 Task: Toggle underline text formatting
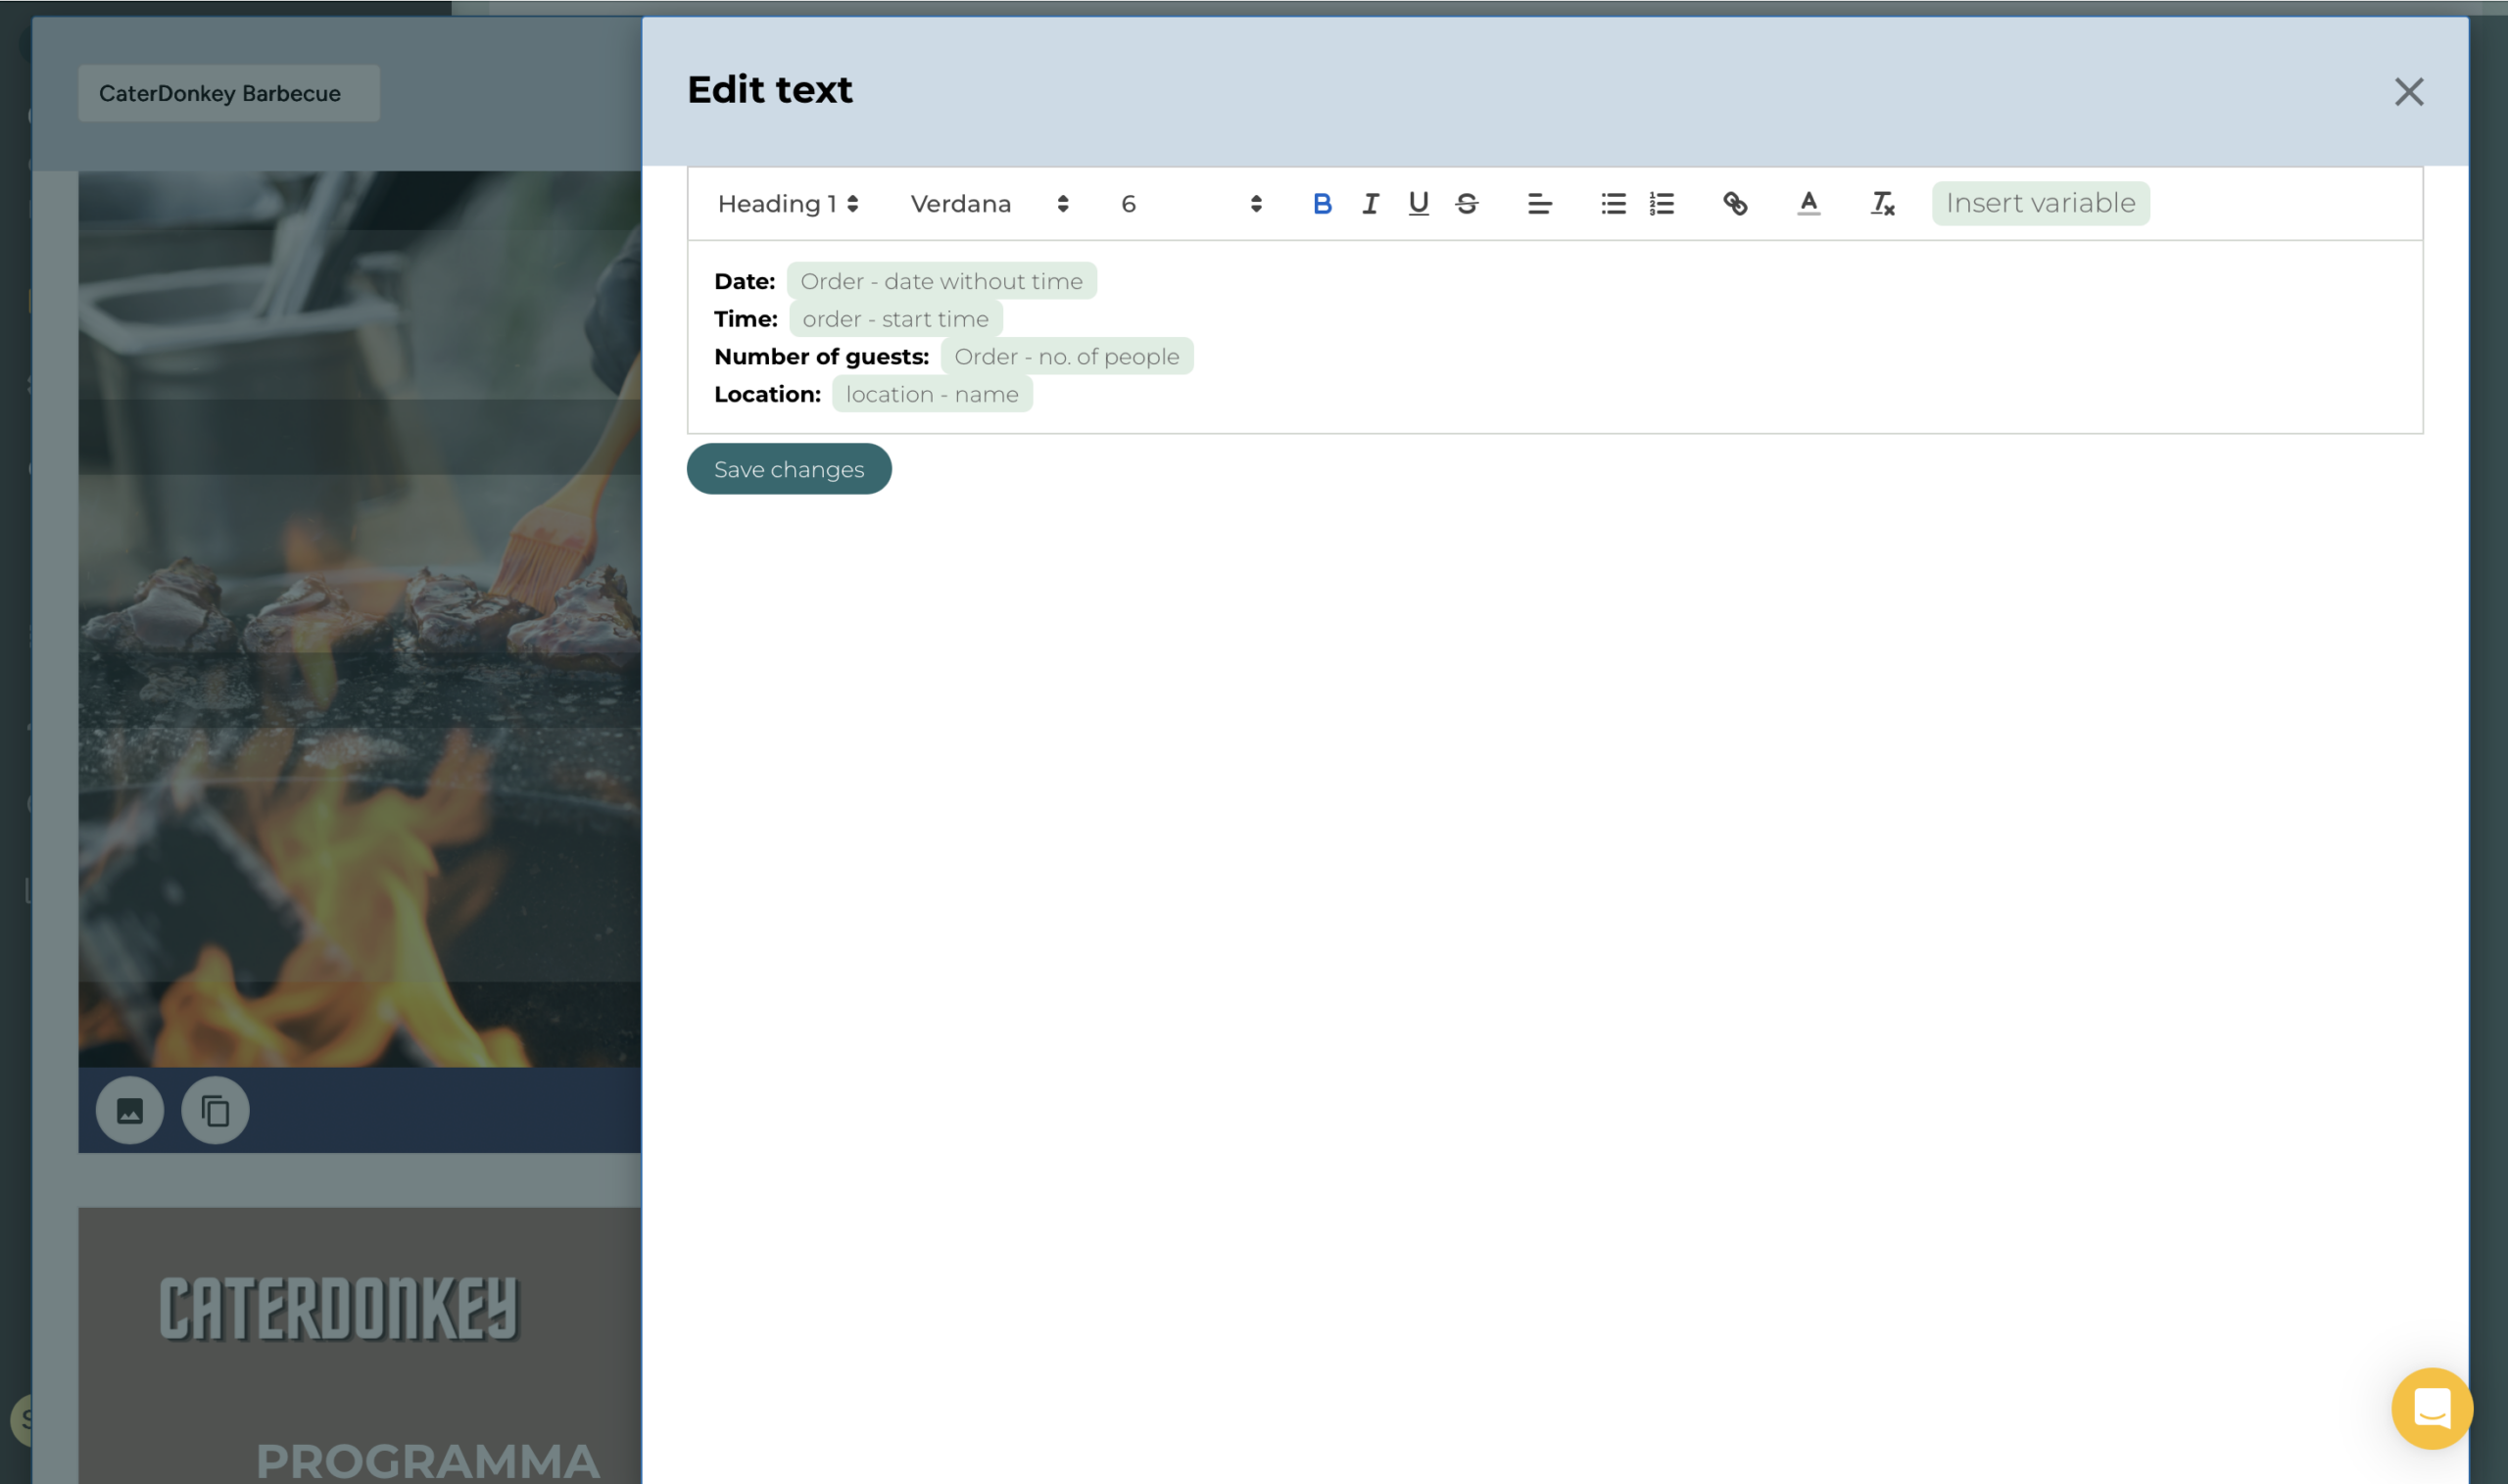[1418, 204]
